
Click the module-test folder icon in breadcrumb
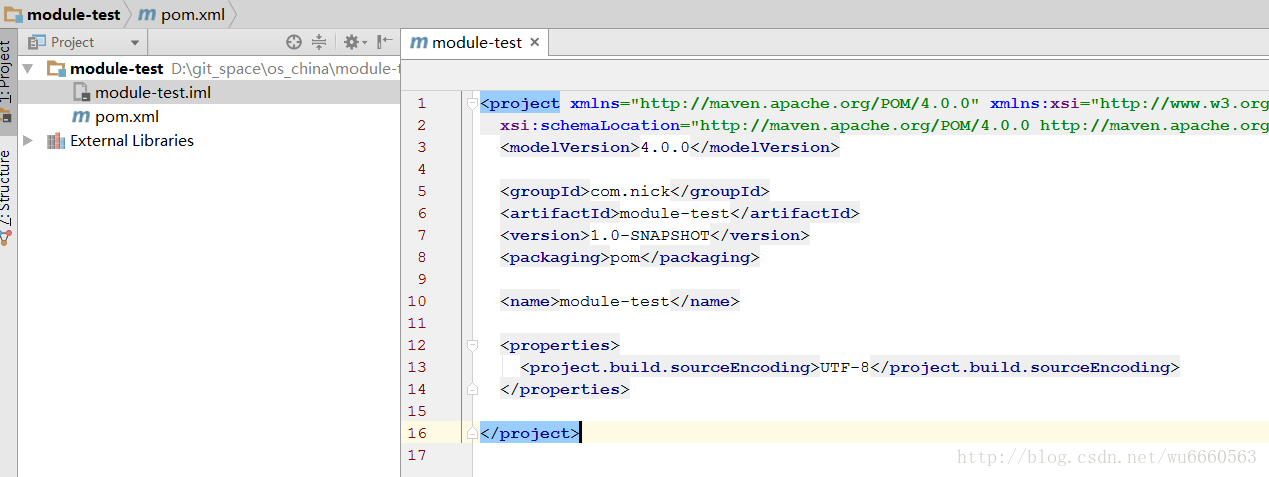click(13, 15)
